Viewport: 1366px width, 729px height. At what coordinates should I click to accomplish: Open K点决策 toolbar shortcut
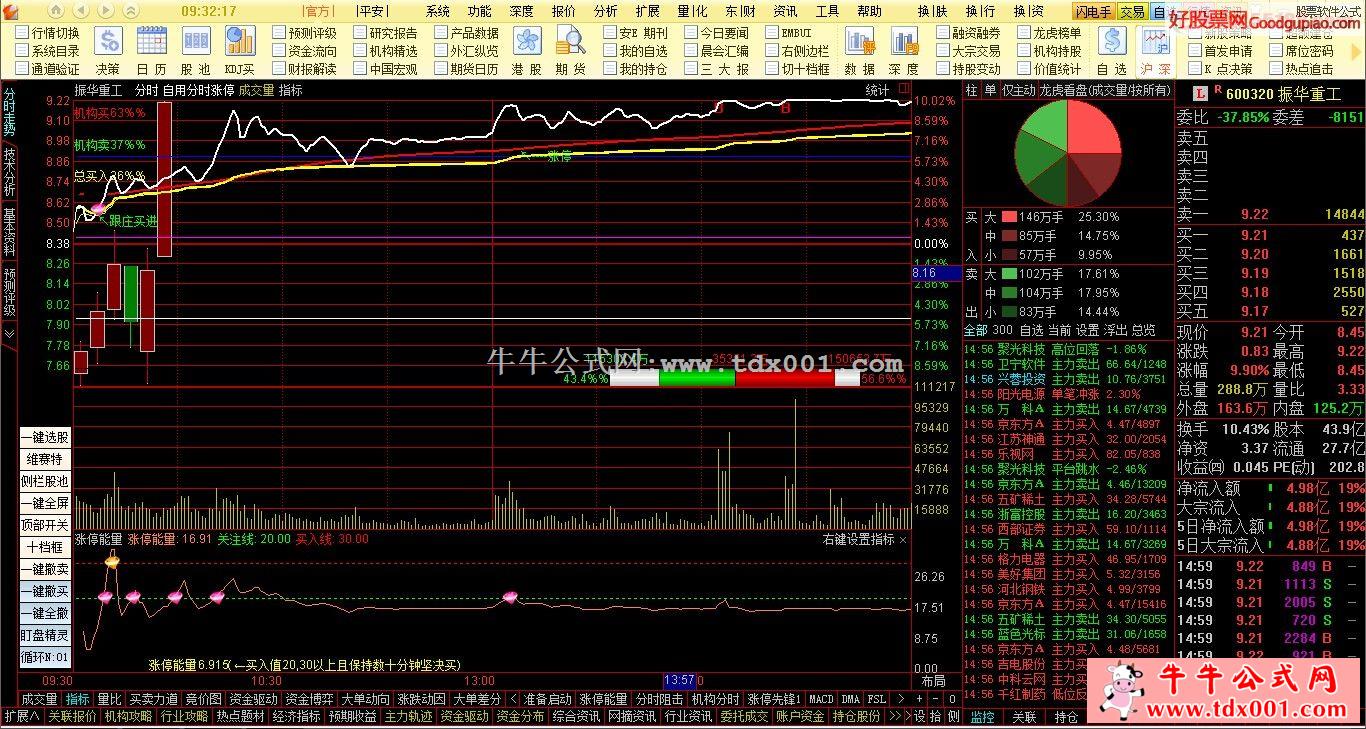point(1219,69)
